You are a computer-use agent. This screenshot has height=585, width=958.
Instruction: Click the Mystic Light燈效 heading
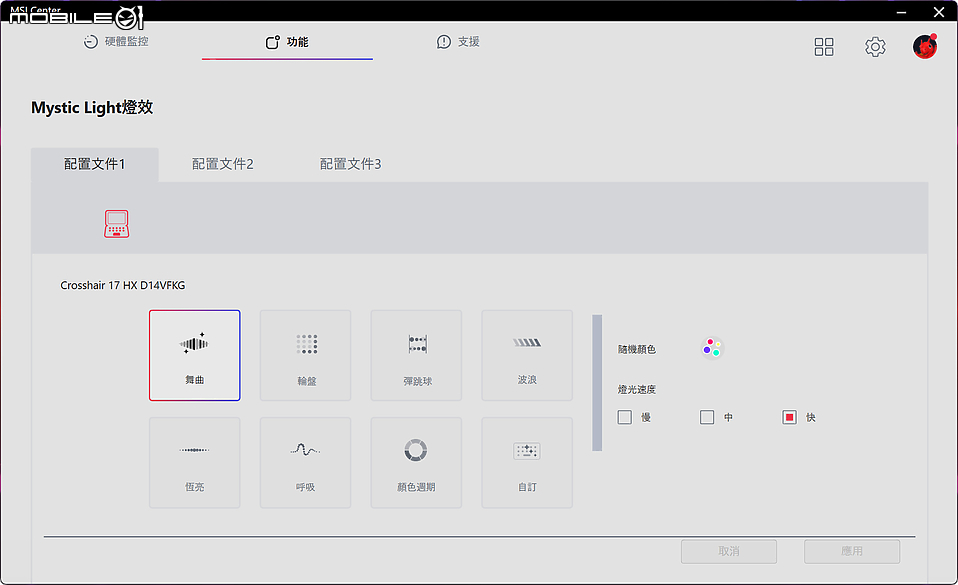click(x=92, y=108)
